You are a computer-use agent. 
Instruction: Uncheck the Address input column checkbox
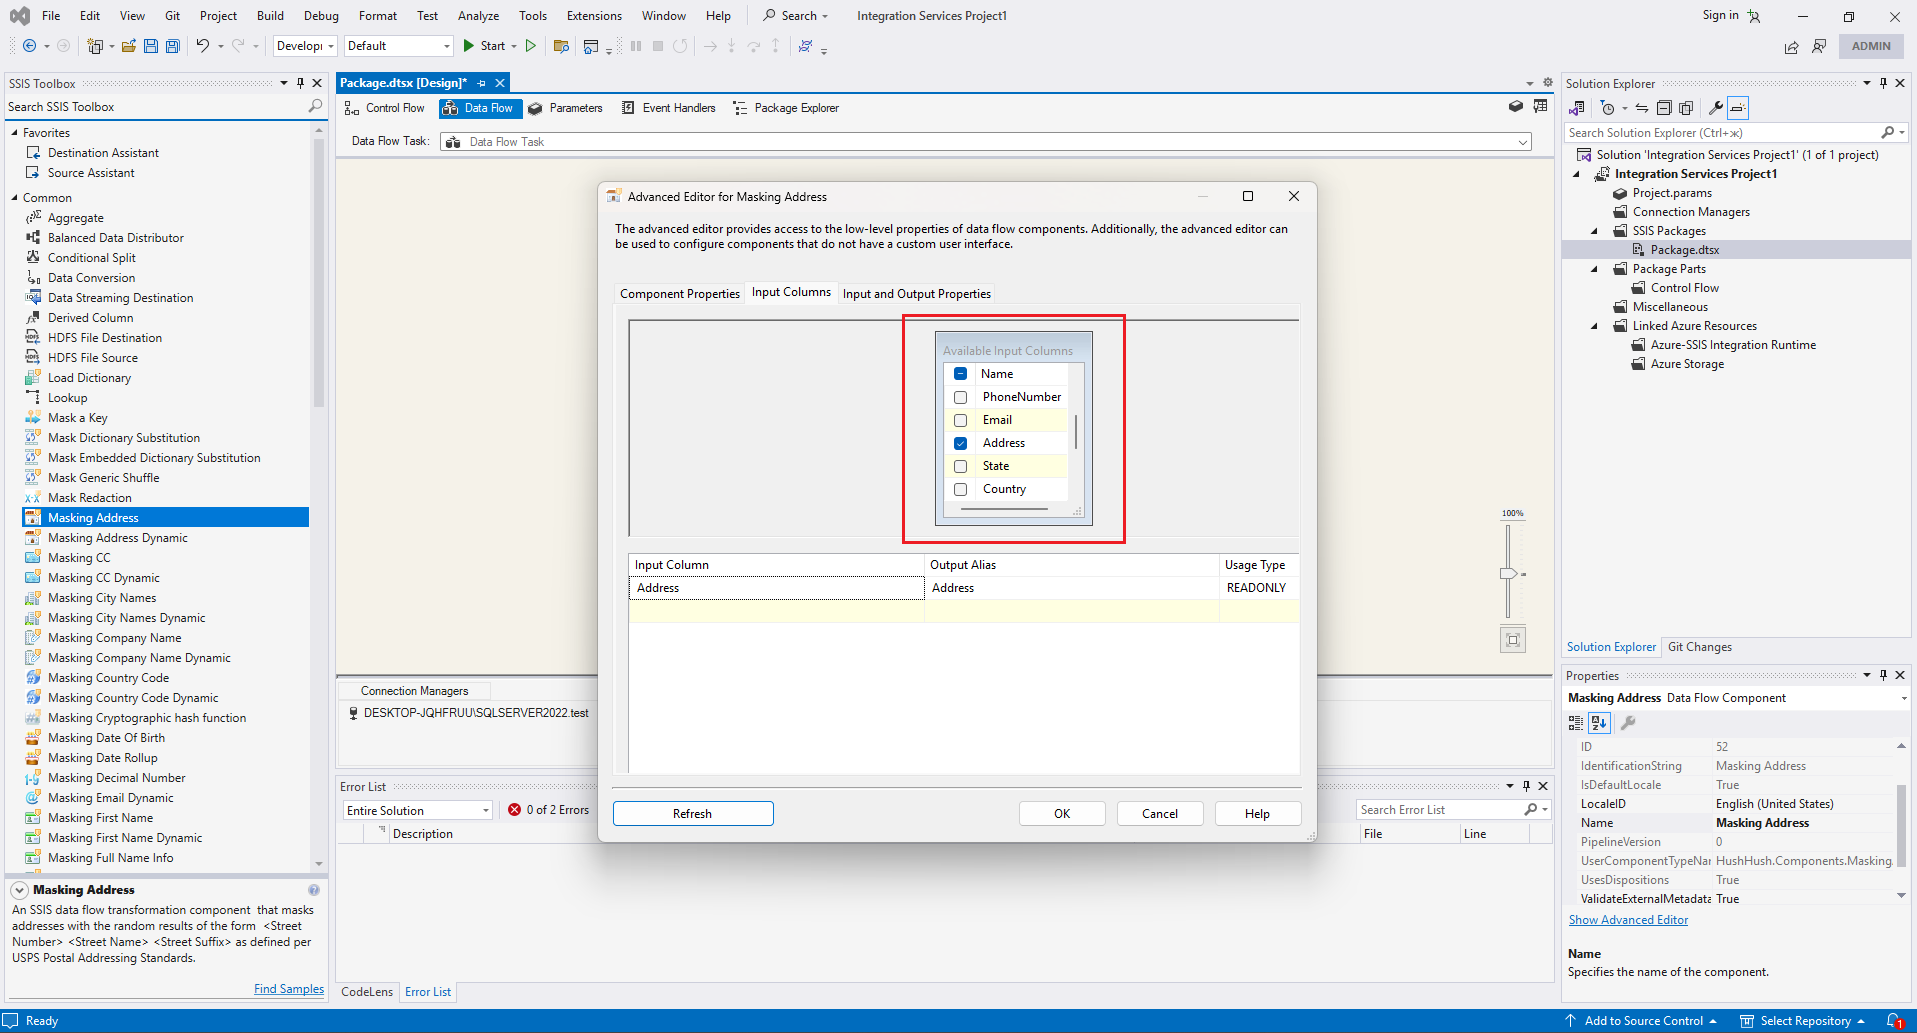(960, 443)
